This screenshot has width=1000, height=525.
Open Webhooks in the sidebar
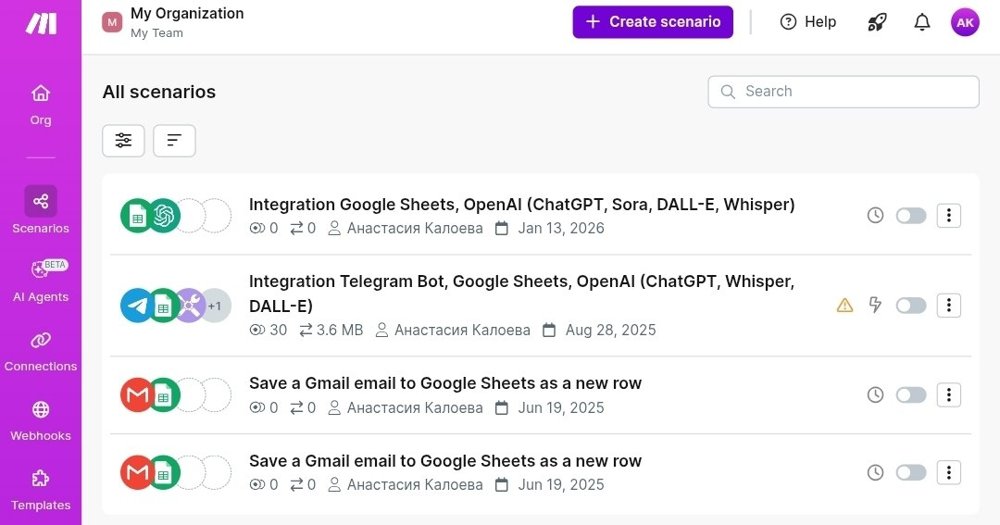tap(40, 421)
